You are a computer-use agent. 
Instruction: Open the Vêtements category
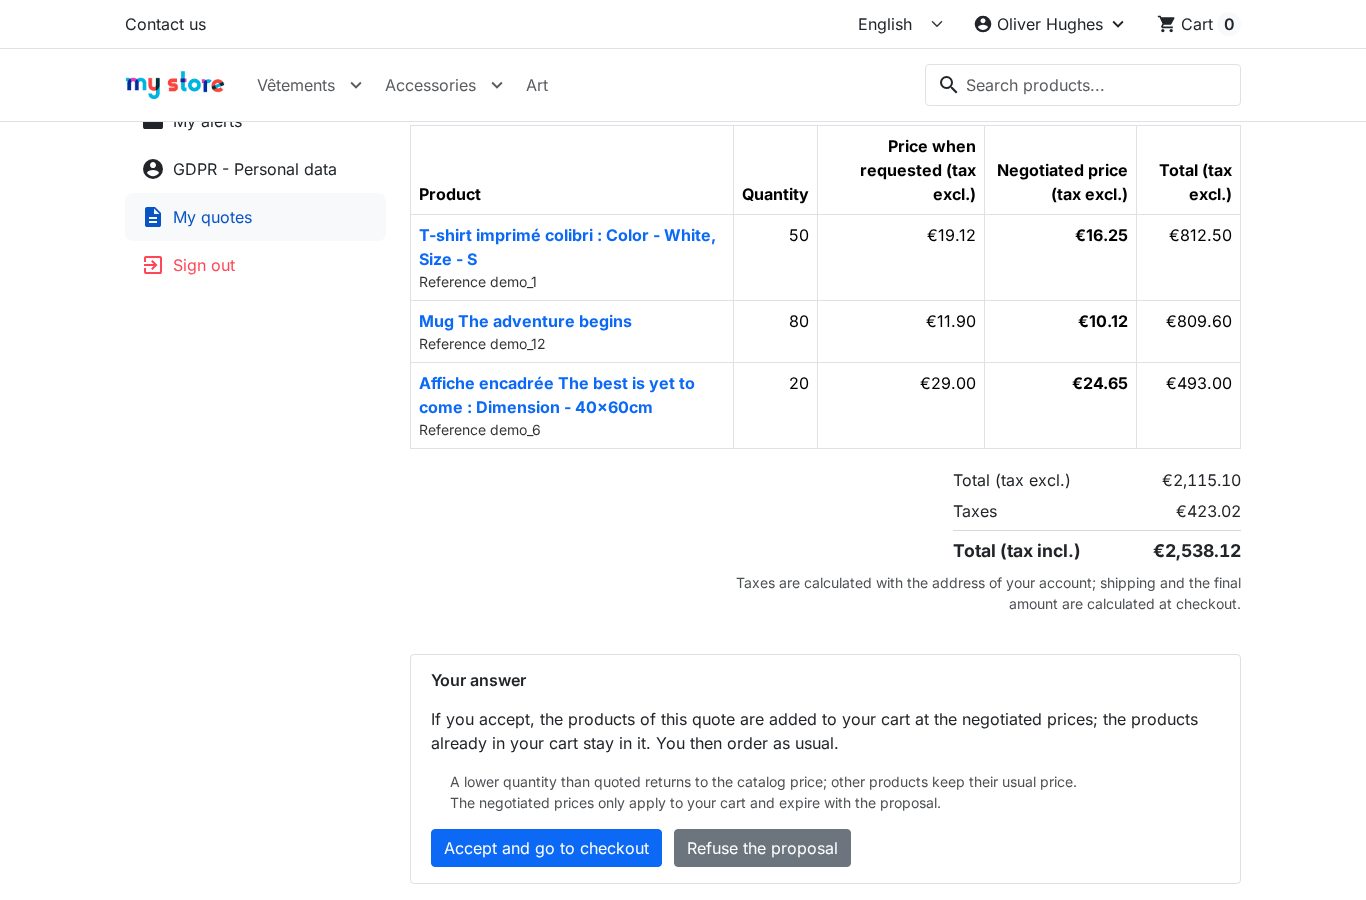click(x=296, y=85)
